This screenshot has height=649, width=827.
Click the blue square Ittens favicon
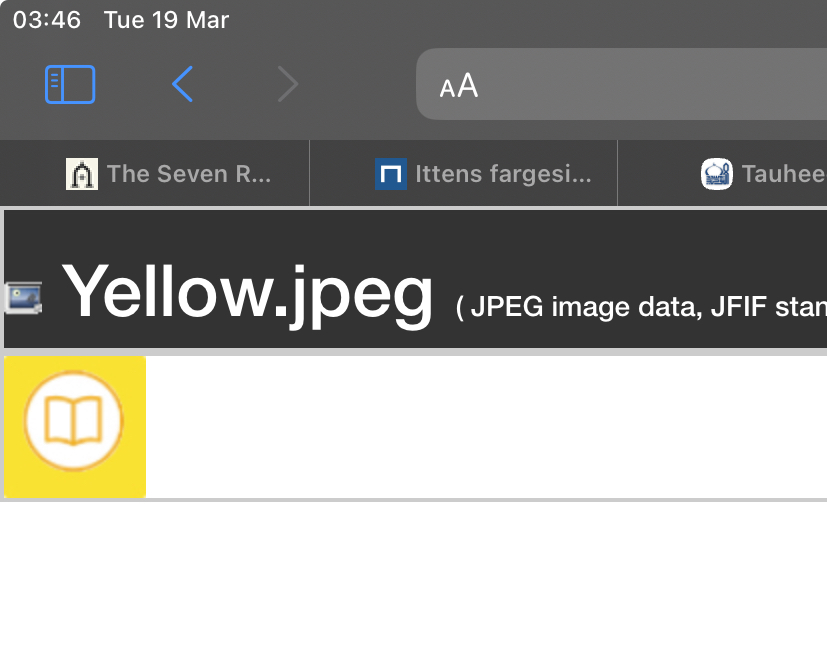click(391, 174)
